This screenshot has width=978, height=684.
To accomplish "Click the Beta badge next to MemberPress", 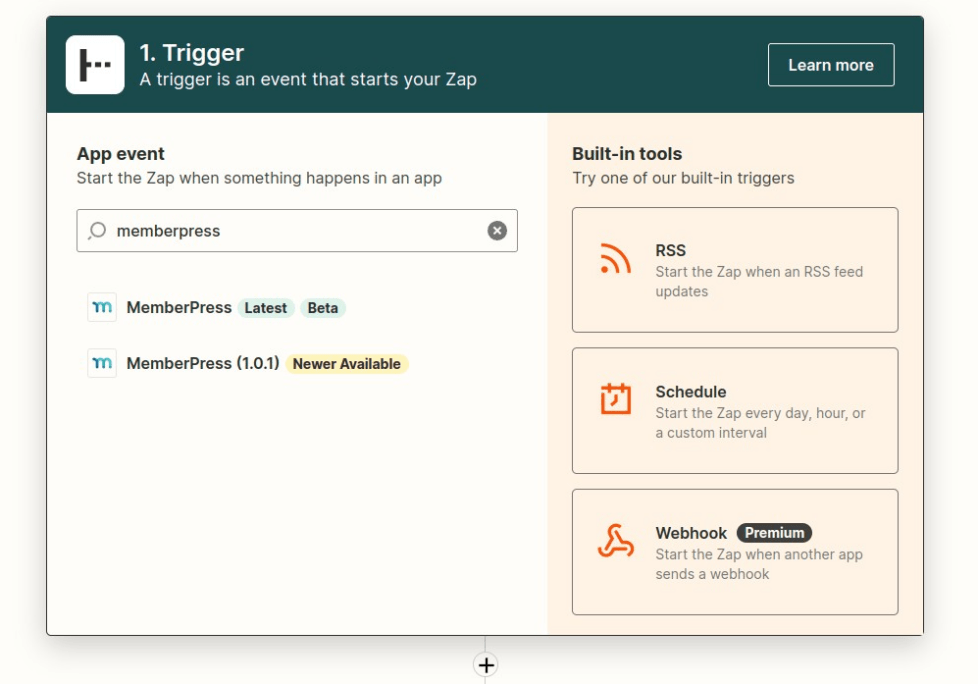I will click(323, 308).
